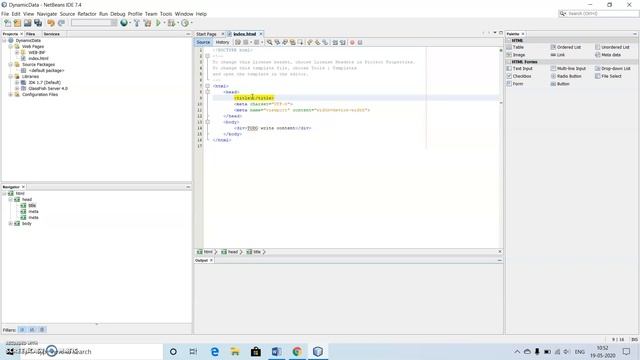Expand the WEB-INF folder node
This screenshot has width=640, height=360.
pyautogui.click(x=17, y=53)
